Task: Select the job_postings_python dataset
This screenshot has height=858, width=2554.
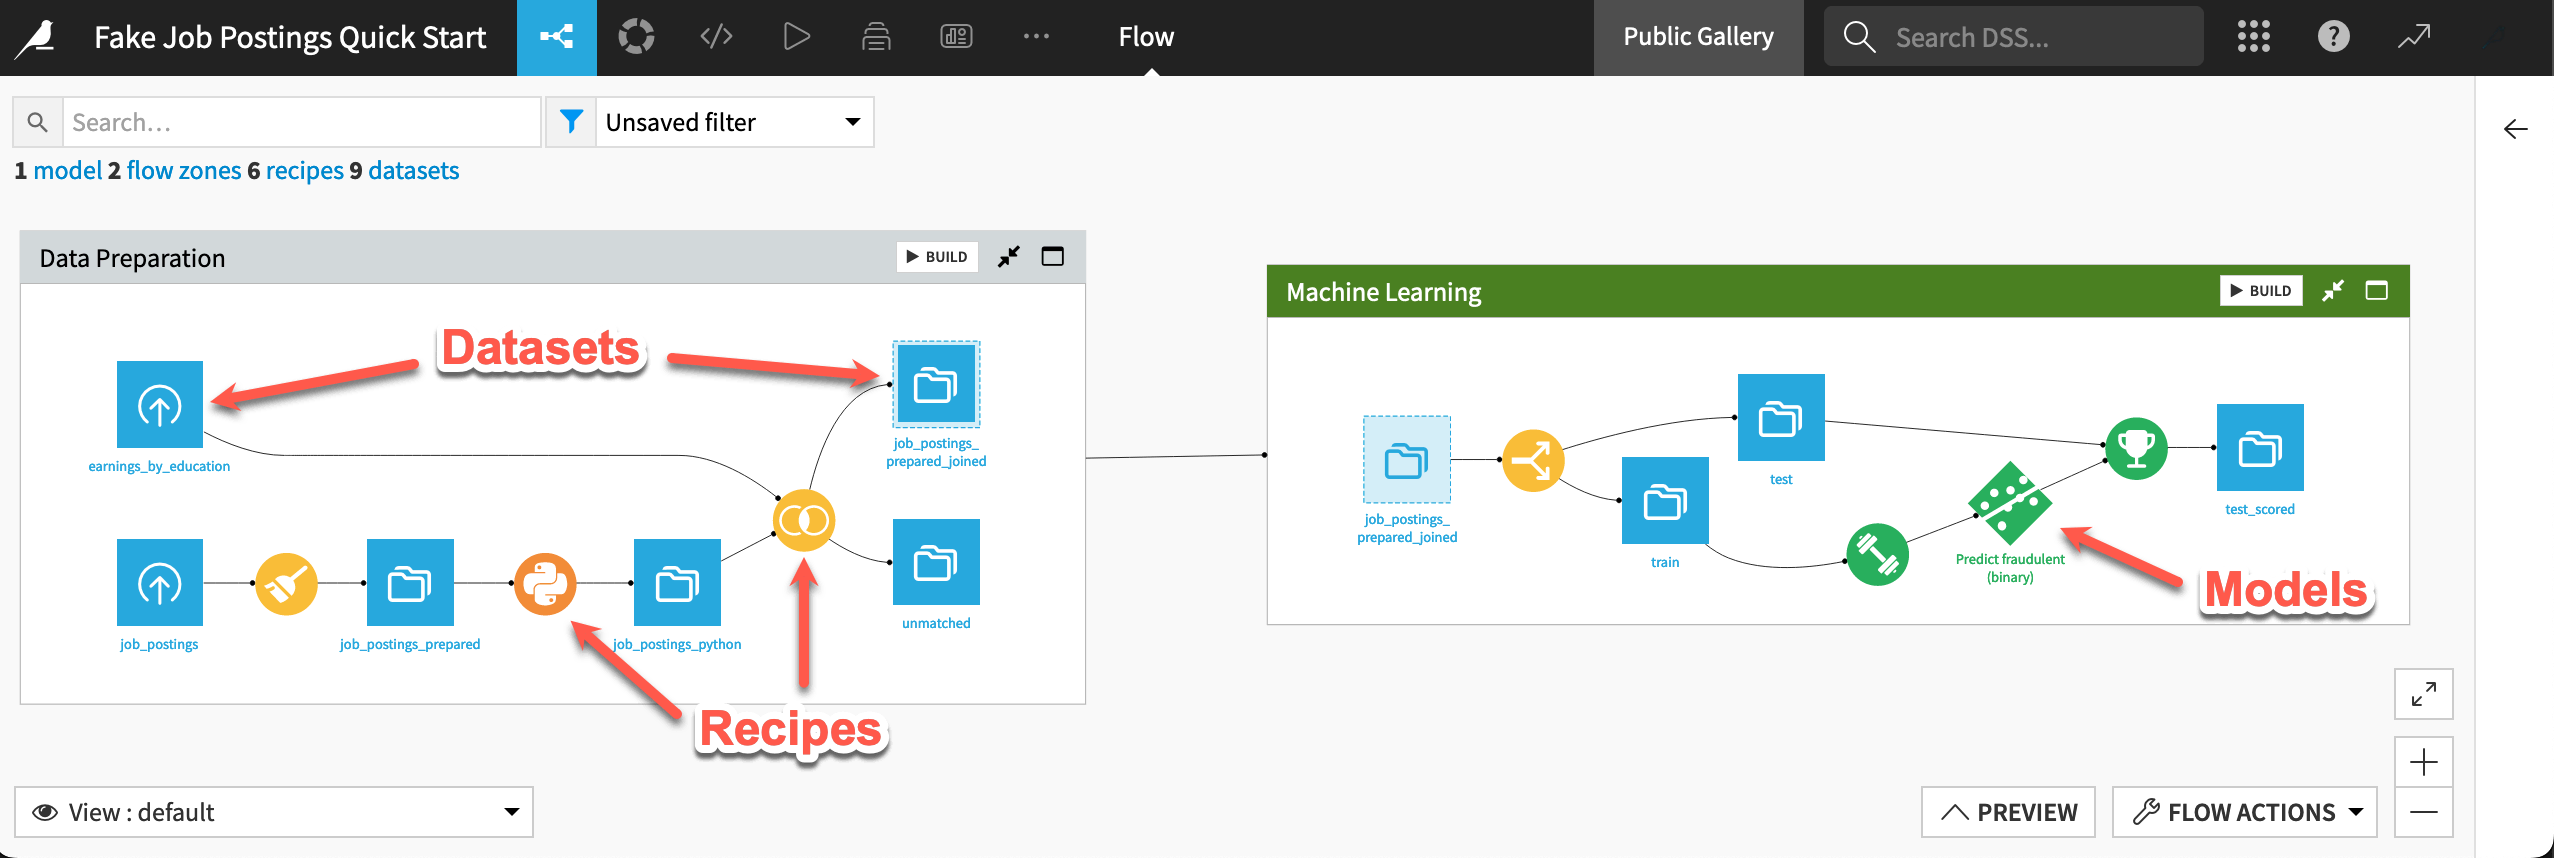Action: tap(677, 582)
